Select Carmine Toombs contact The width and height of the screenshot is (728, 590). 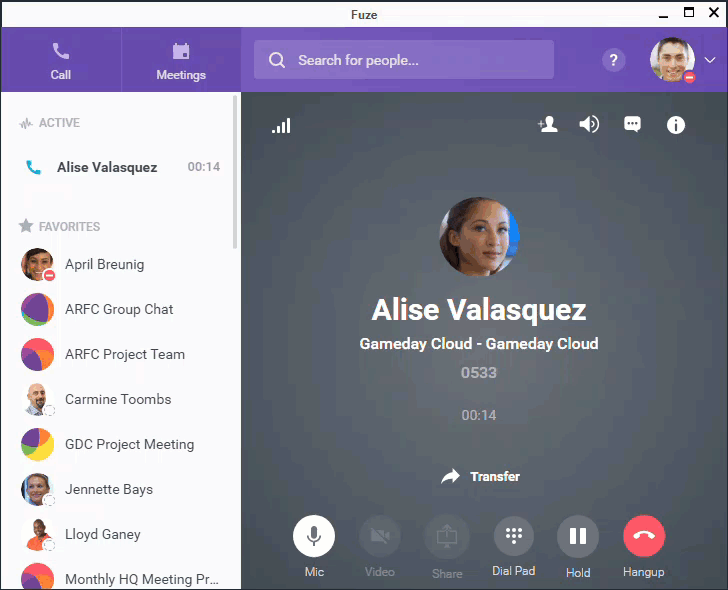click(x=120, y=399)
